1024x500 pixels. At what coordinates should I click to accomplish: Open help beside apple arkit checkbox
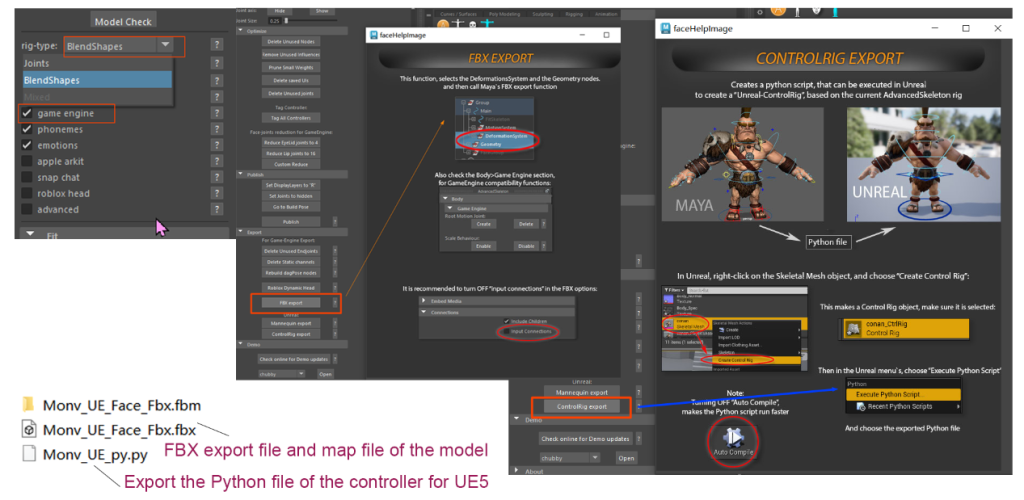pyautogui.click(x=217, y=161)
